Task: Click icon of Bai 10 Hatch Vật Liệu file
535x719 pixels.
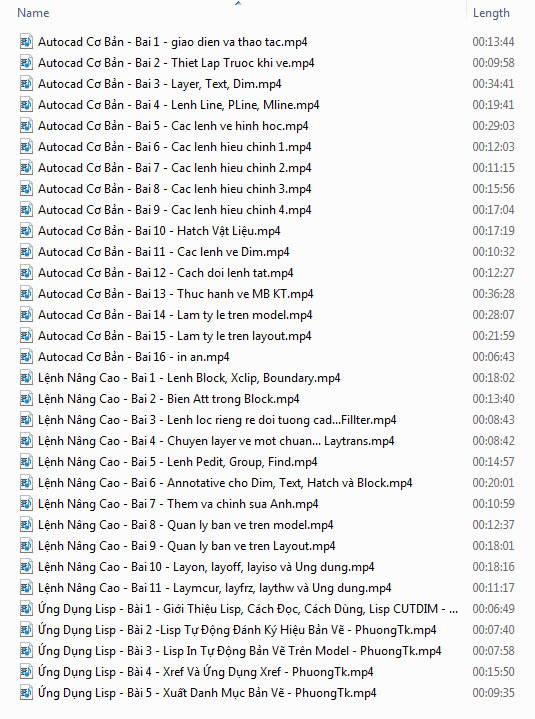Action: [26, 231]
